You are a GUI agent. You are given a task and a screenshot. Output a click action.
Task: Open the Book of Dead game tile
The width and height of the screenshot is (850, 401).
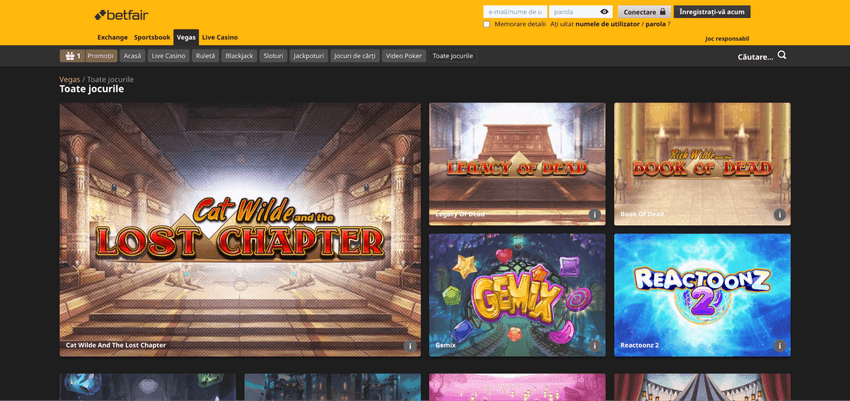pyautogui.click(x=702, y=164)
